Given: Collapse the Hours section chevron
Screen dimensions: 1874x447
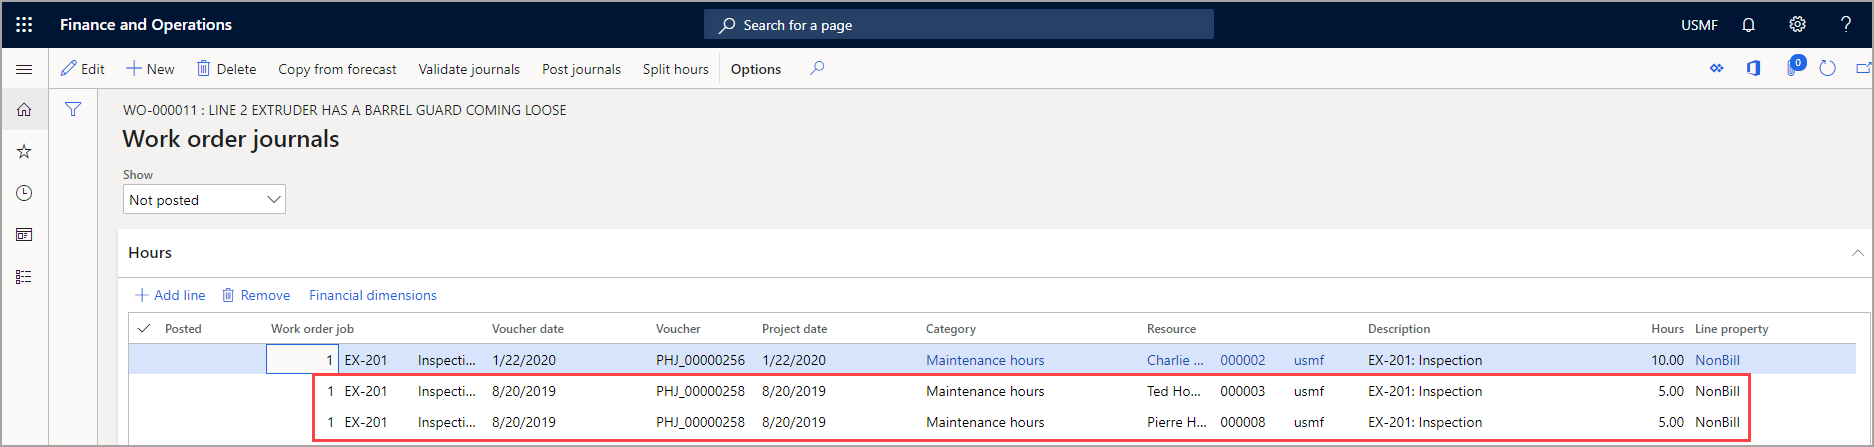Looking at the screenshot, I should [1857, 253].
